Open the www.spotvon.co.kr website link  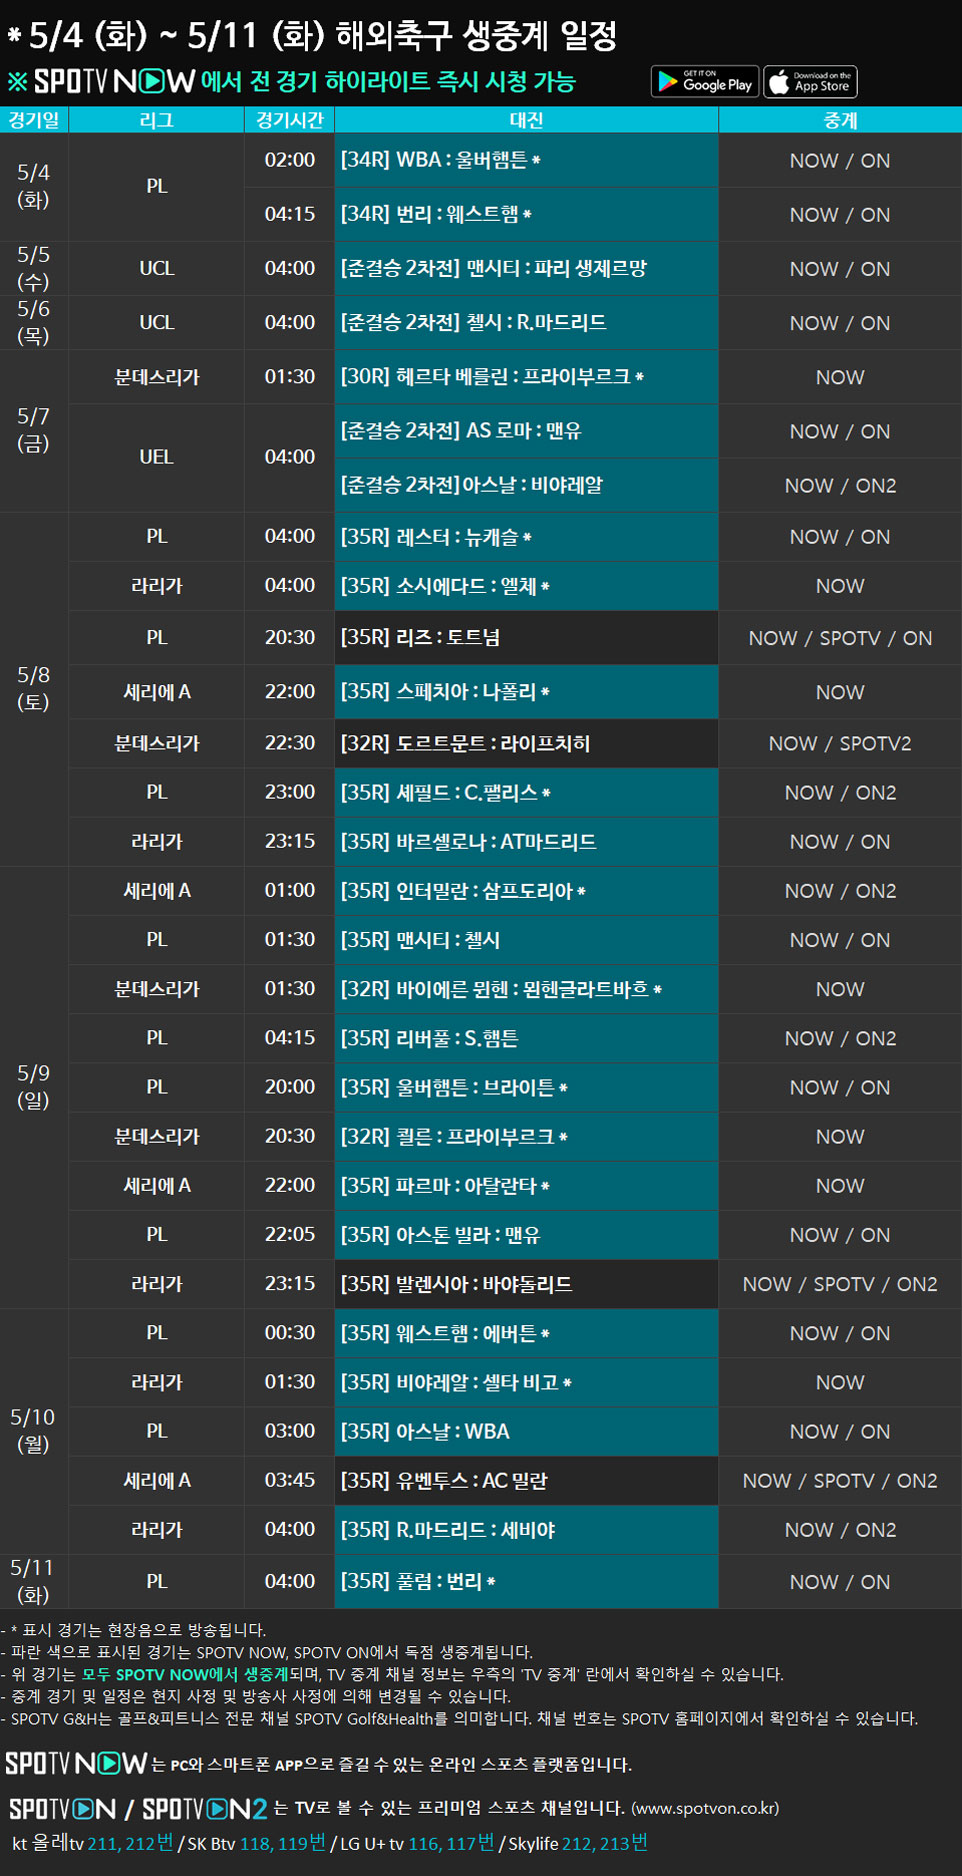(706, 1808)
